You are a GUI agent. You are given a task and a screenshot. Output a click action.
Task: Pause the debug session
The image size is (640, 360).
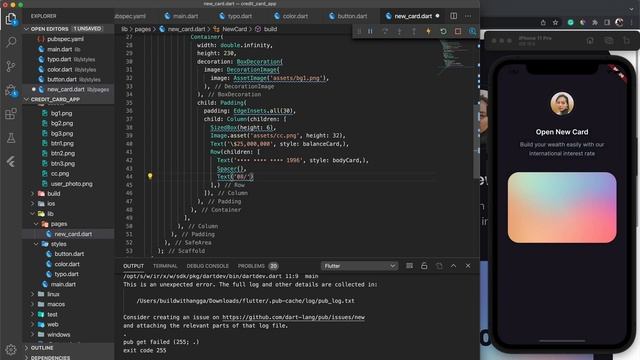370,31
